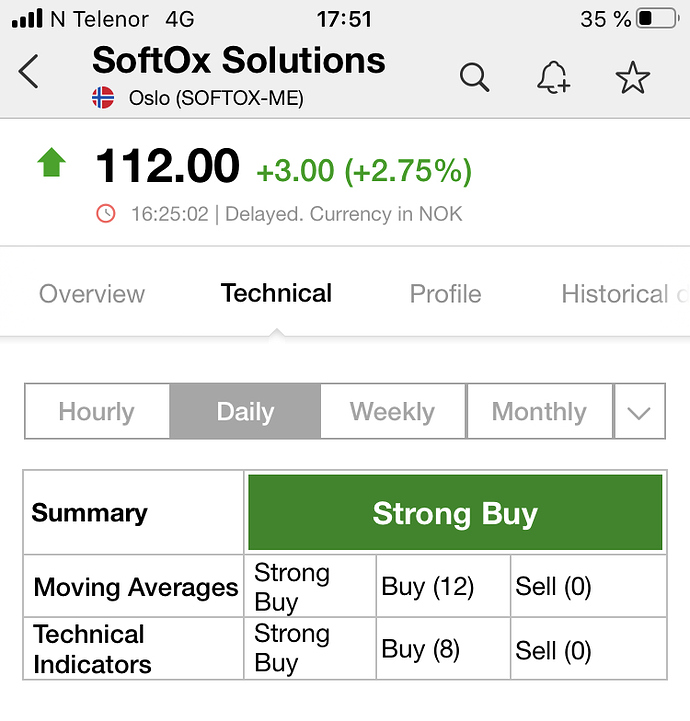
Task: Add SoftOx to watchlist with the star icon
Action: (633, 77)
